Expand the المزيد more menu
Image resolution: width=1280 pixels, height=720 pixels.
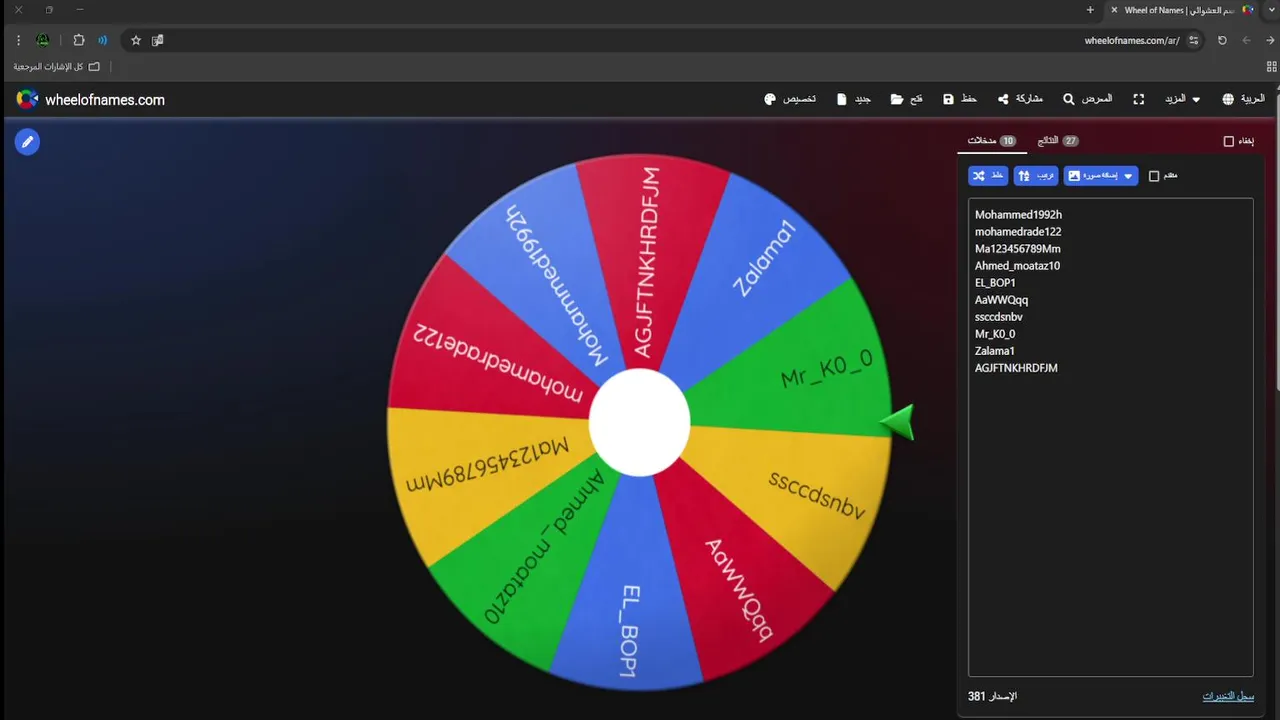[x=1181, y=99]
